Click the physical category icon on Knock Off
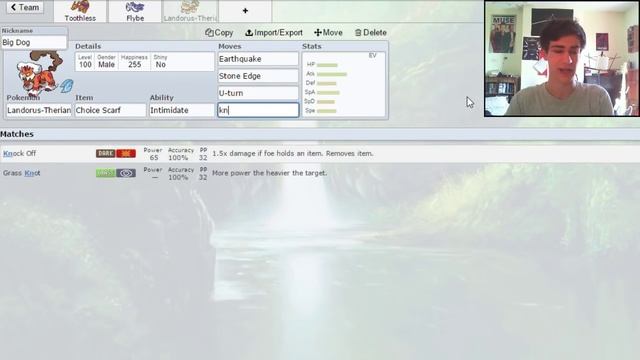Image resolution: width=640 pixels, height=360 pixels. [x=126, y=153]
